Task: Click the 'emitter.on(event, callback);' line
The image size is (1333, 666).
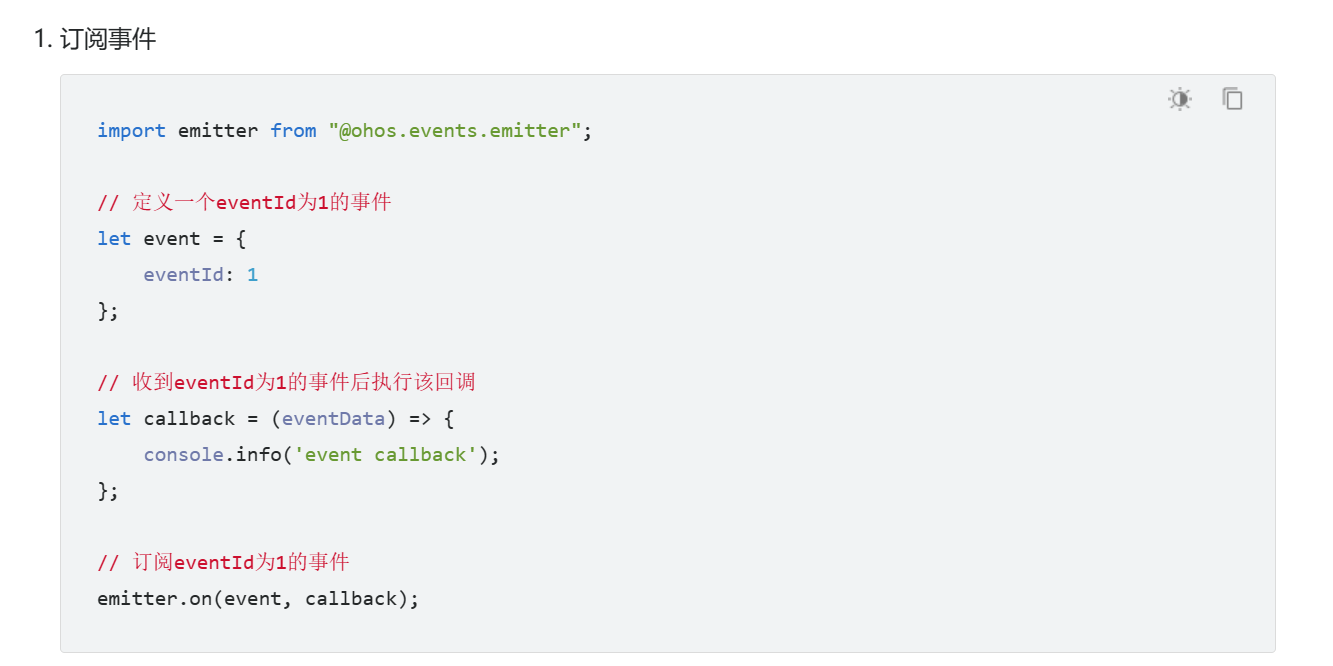Action: coord(258,598)
